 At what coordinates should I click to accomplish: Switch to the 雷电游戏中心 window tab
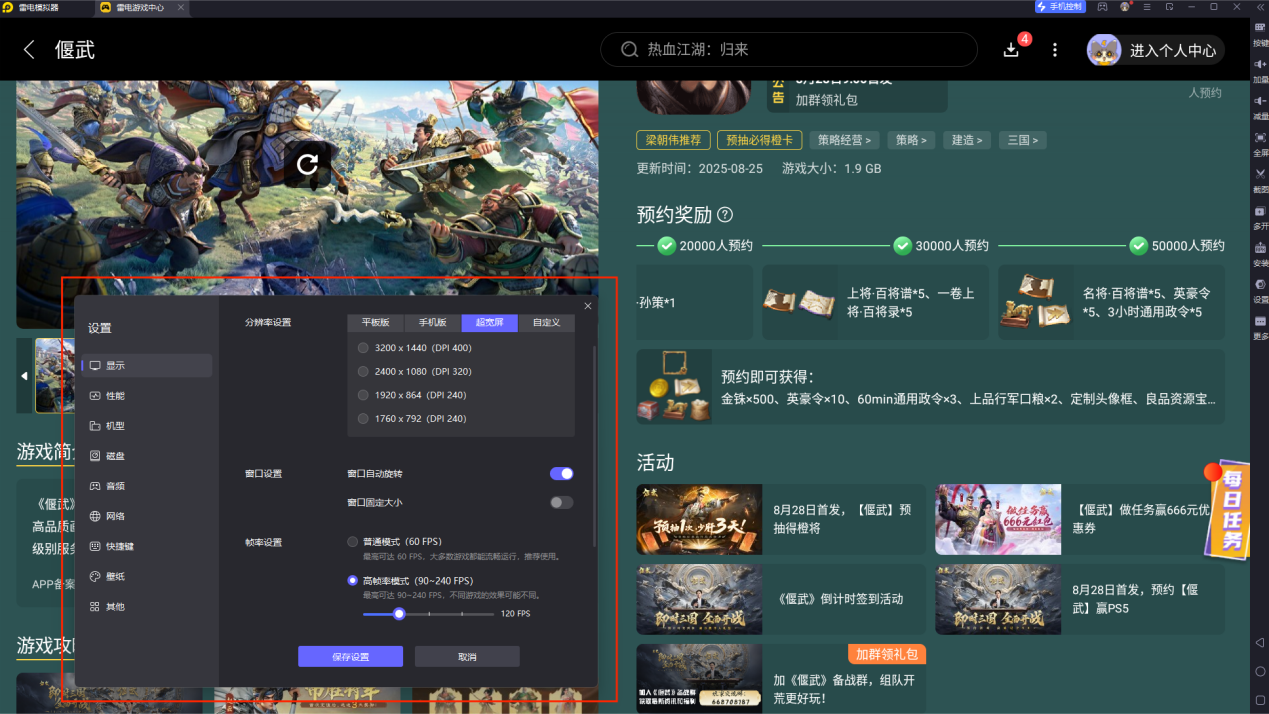point(140,7)
